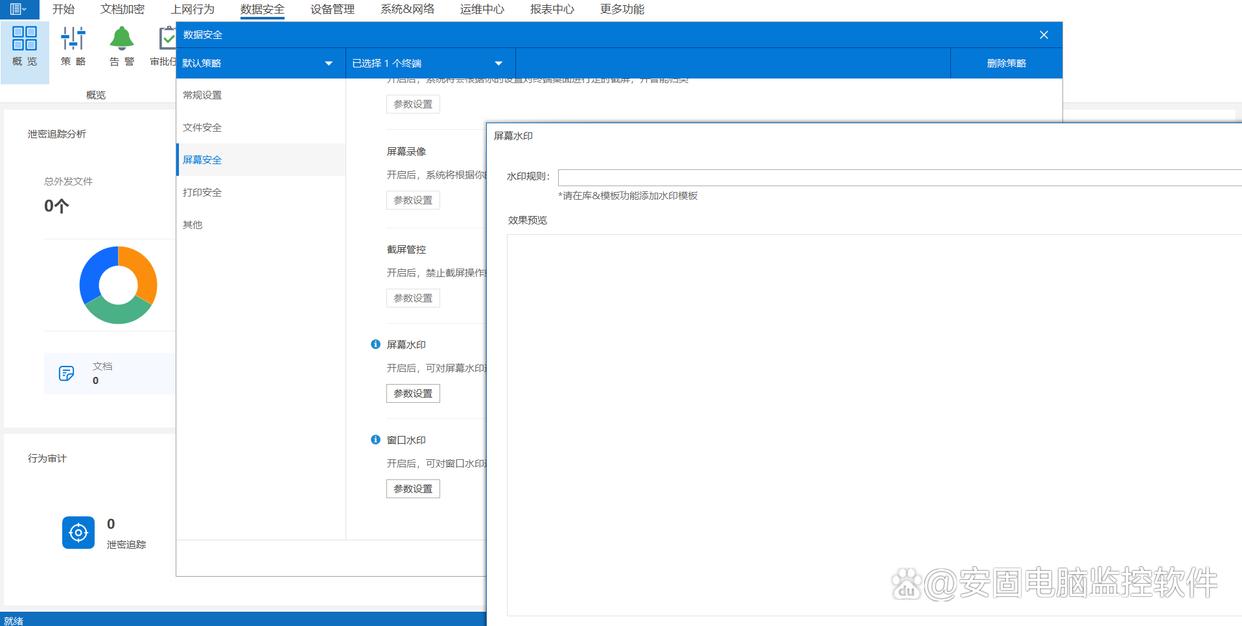Click 参数设置 under 窗口水印
The image size is (1242, 626).
[x=413, y=489]
